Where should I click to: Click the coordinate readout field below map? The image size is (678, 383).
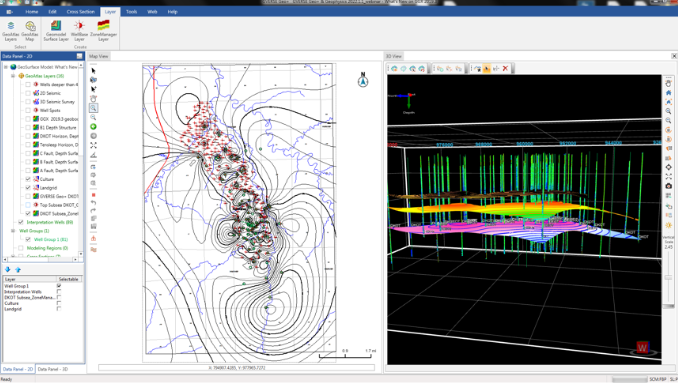(236, 368)
